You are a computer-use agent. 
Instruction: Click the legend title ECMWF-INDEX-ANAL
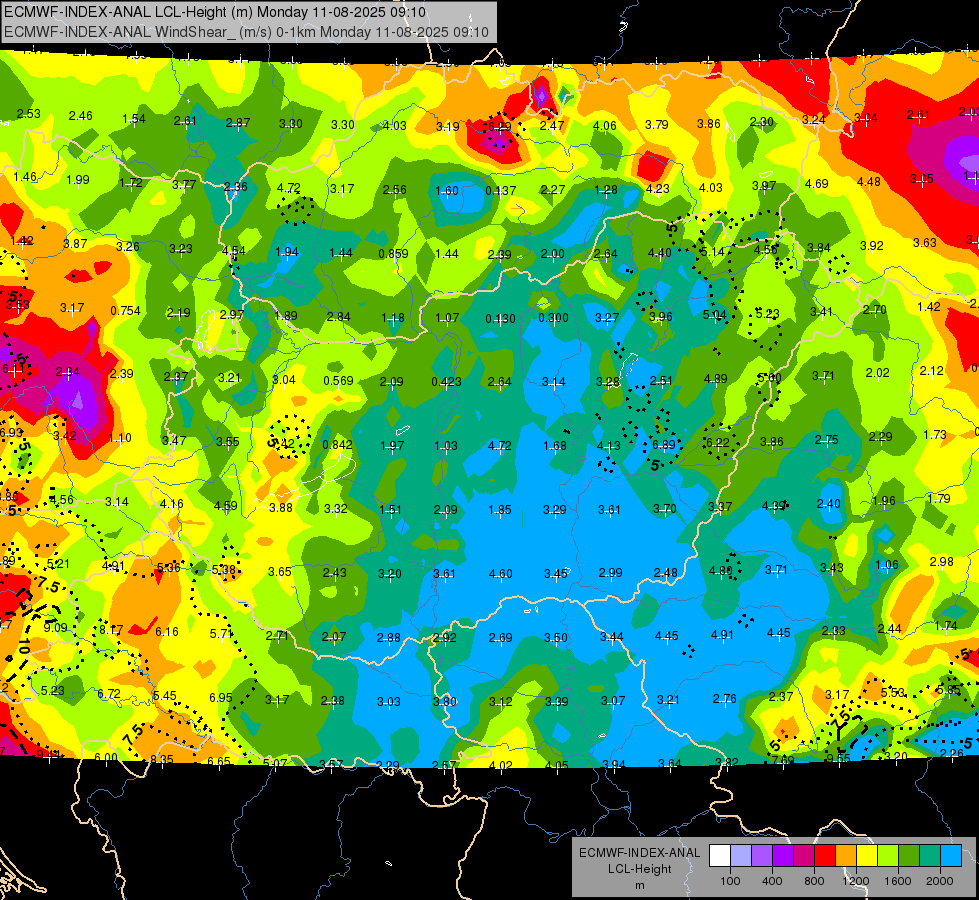(639, 853)
